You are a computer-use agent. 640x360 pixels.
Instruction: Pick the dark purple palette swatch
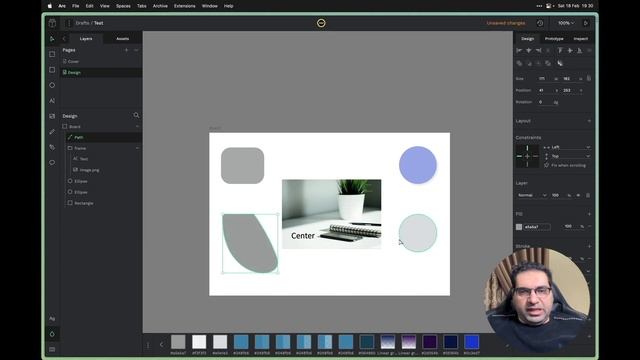click(430, 342)
